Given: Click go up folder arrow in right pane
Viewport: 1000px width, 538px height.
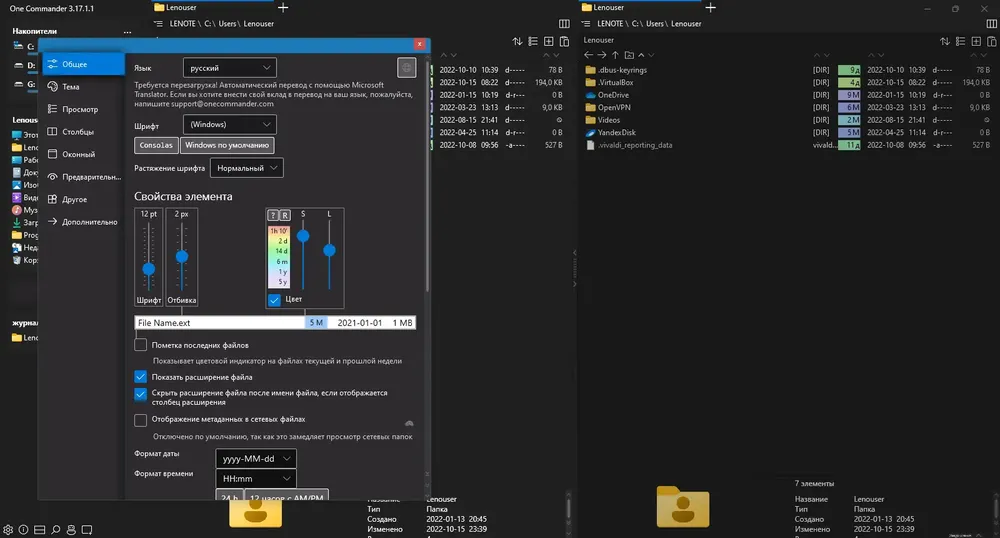Looking at the screenshot, I should [x=615, y=55].
